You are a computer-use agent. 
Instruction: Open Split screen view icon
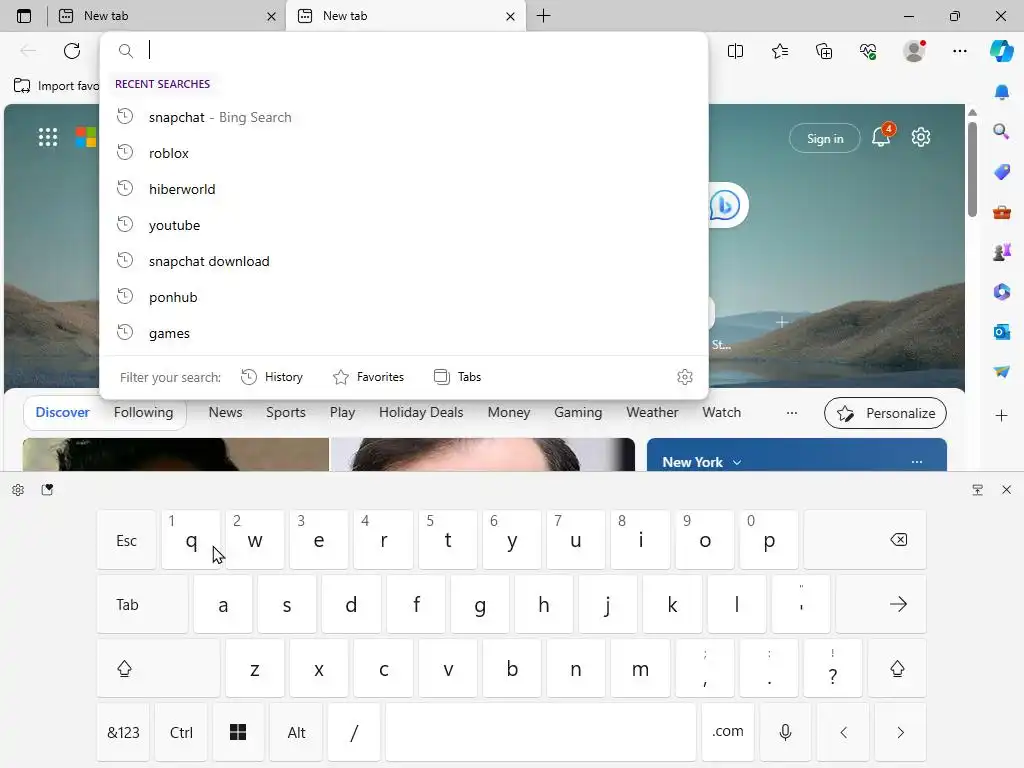[x=735, y=51]
